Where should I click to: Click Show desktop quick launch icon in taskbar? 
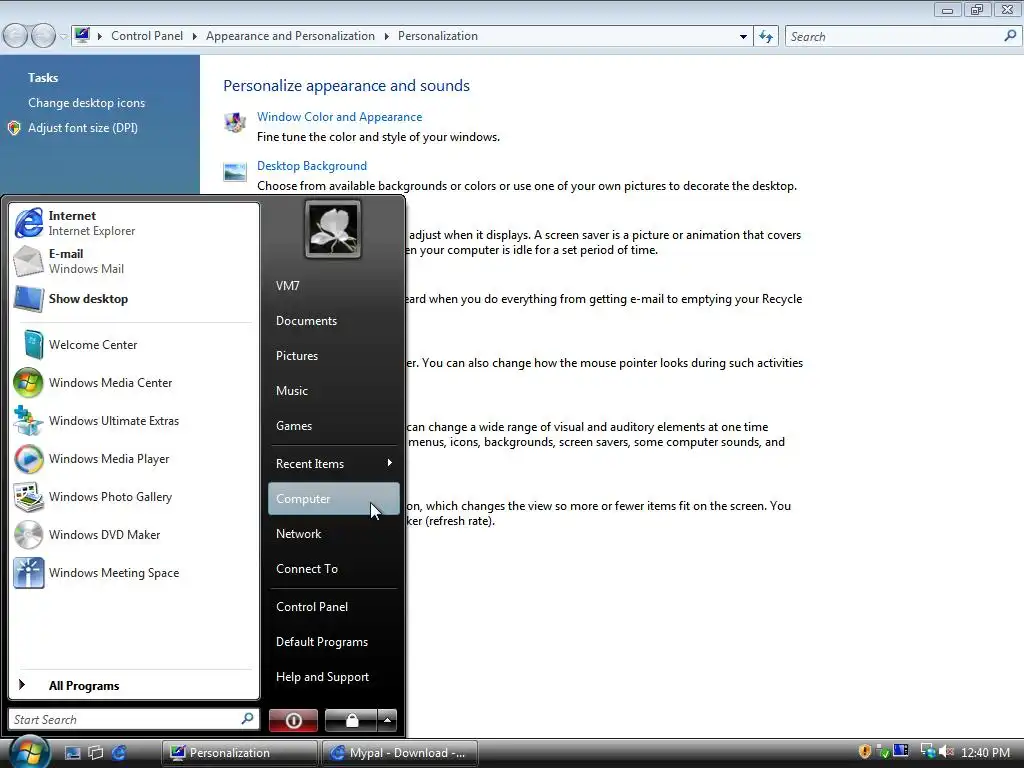pyautogui.click(x=72, y=753)
